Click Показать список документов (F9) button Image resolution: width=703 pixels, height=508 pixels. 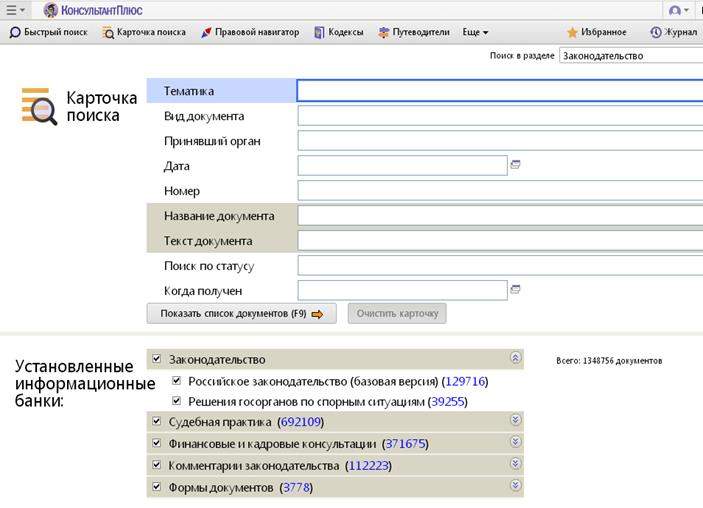241,314
